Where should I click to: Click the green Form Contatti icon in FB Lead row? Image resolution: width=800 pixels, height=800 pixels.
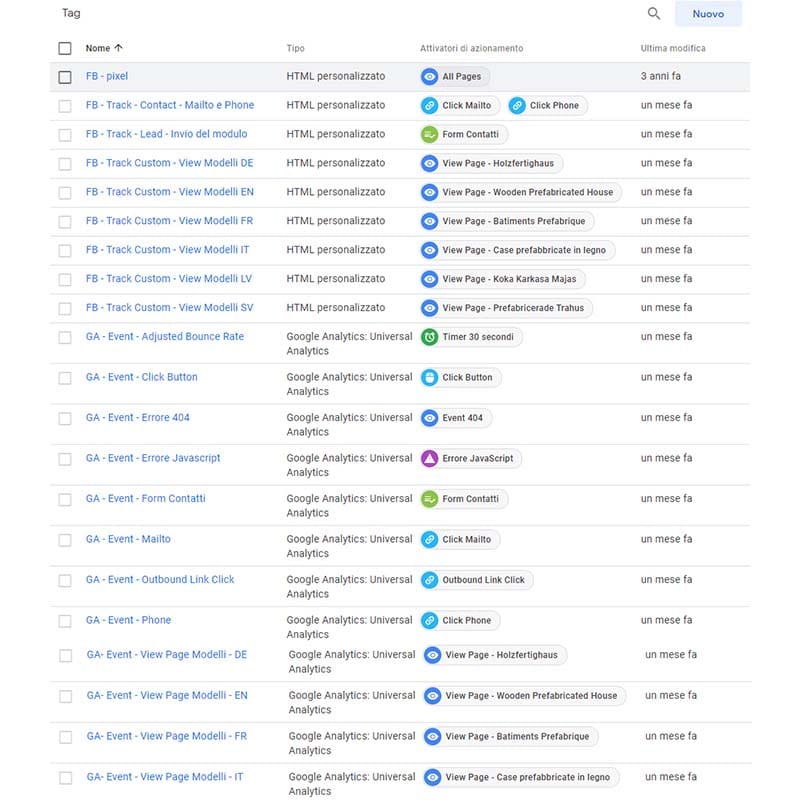point(430,135)
